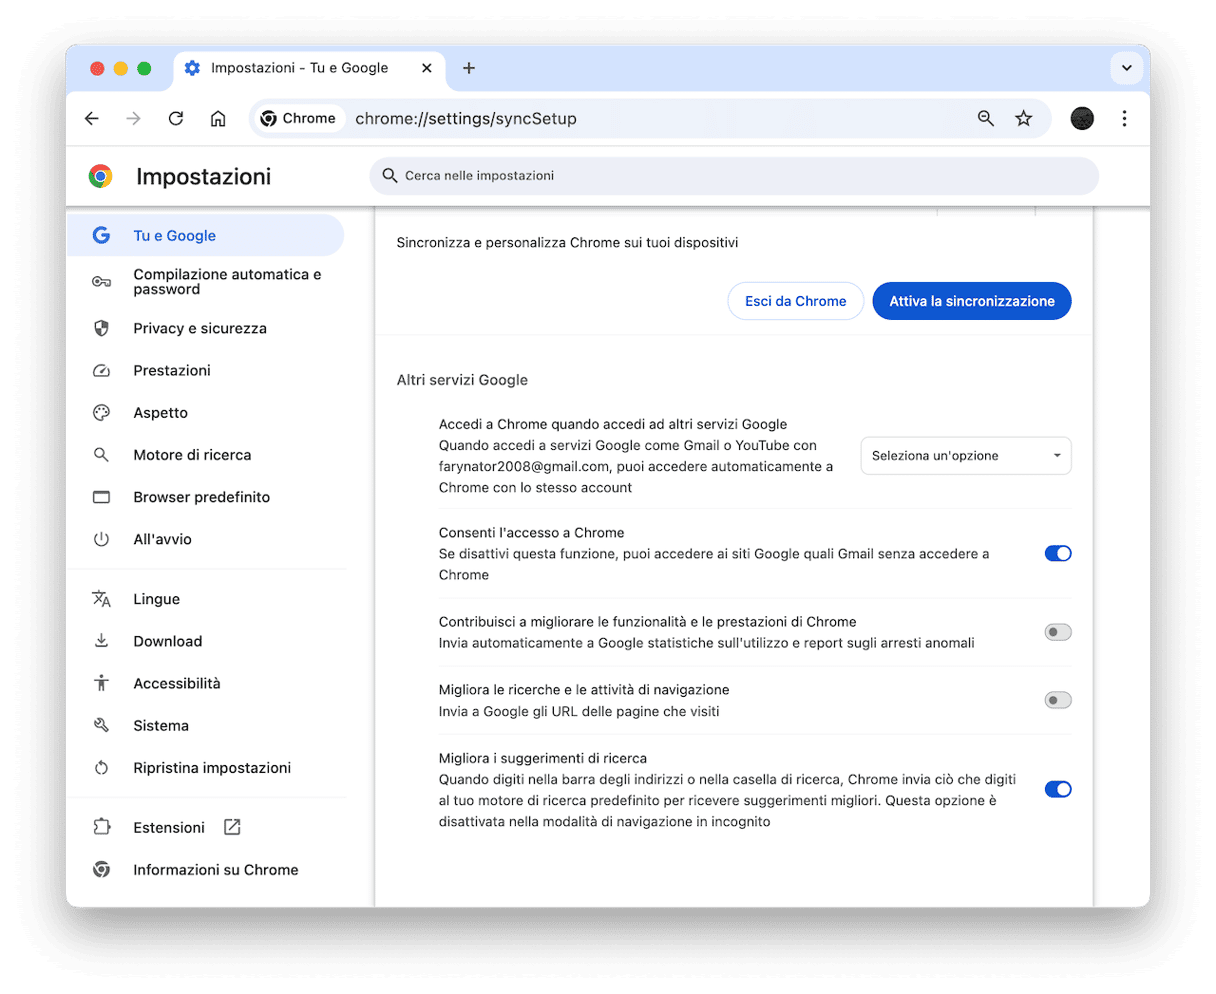Viewport: 1216px width, 994px height.
Task: Click the back navigation arrow
Action: click(92, 119)
